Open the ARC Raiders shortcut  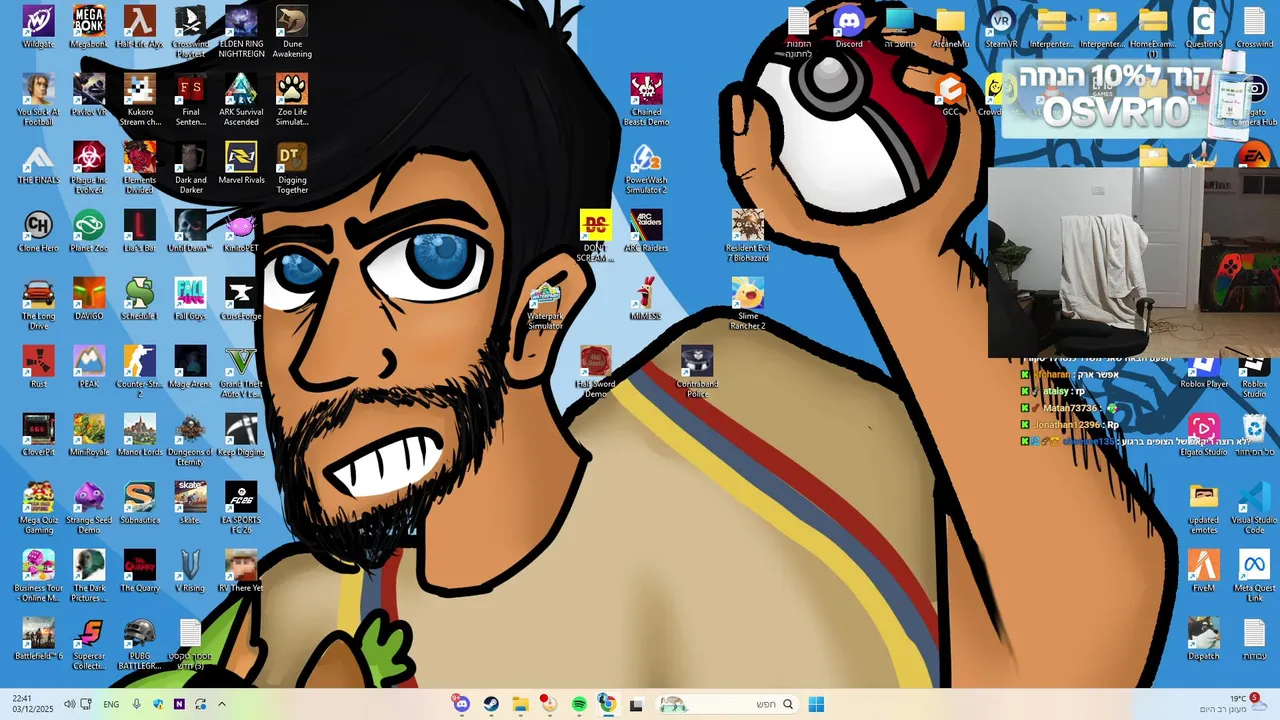pos(646,232)
